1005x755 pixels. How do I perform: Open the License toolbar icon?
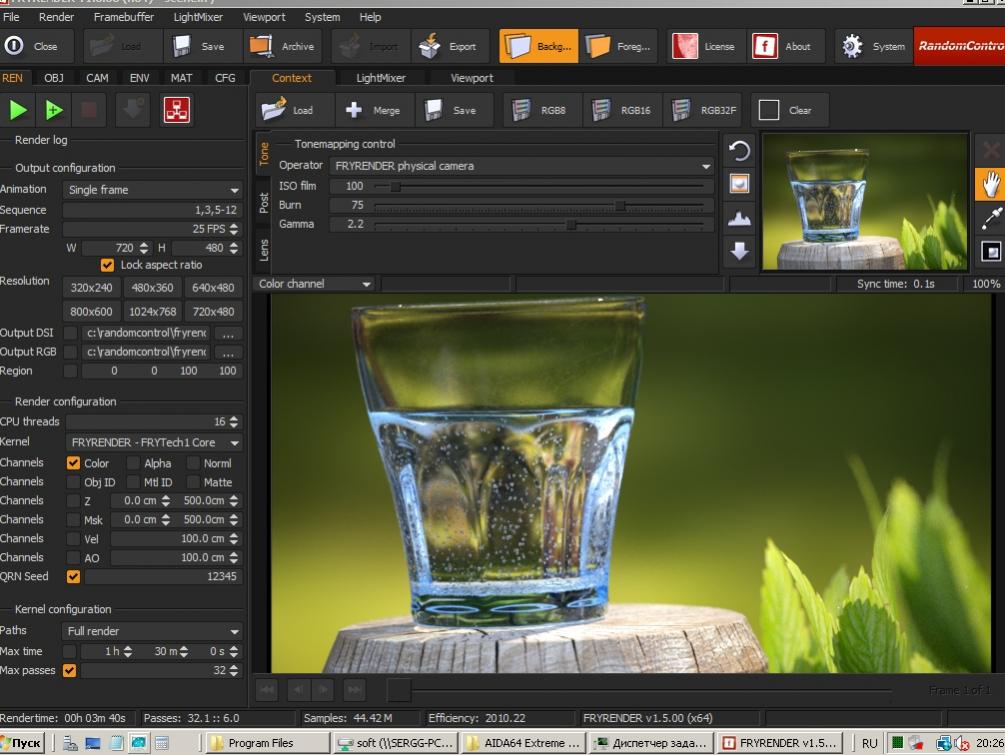[x=685, y=46]
